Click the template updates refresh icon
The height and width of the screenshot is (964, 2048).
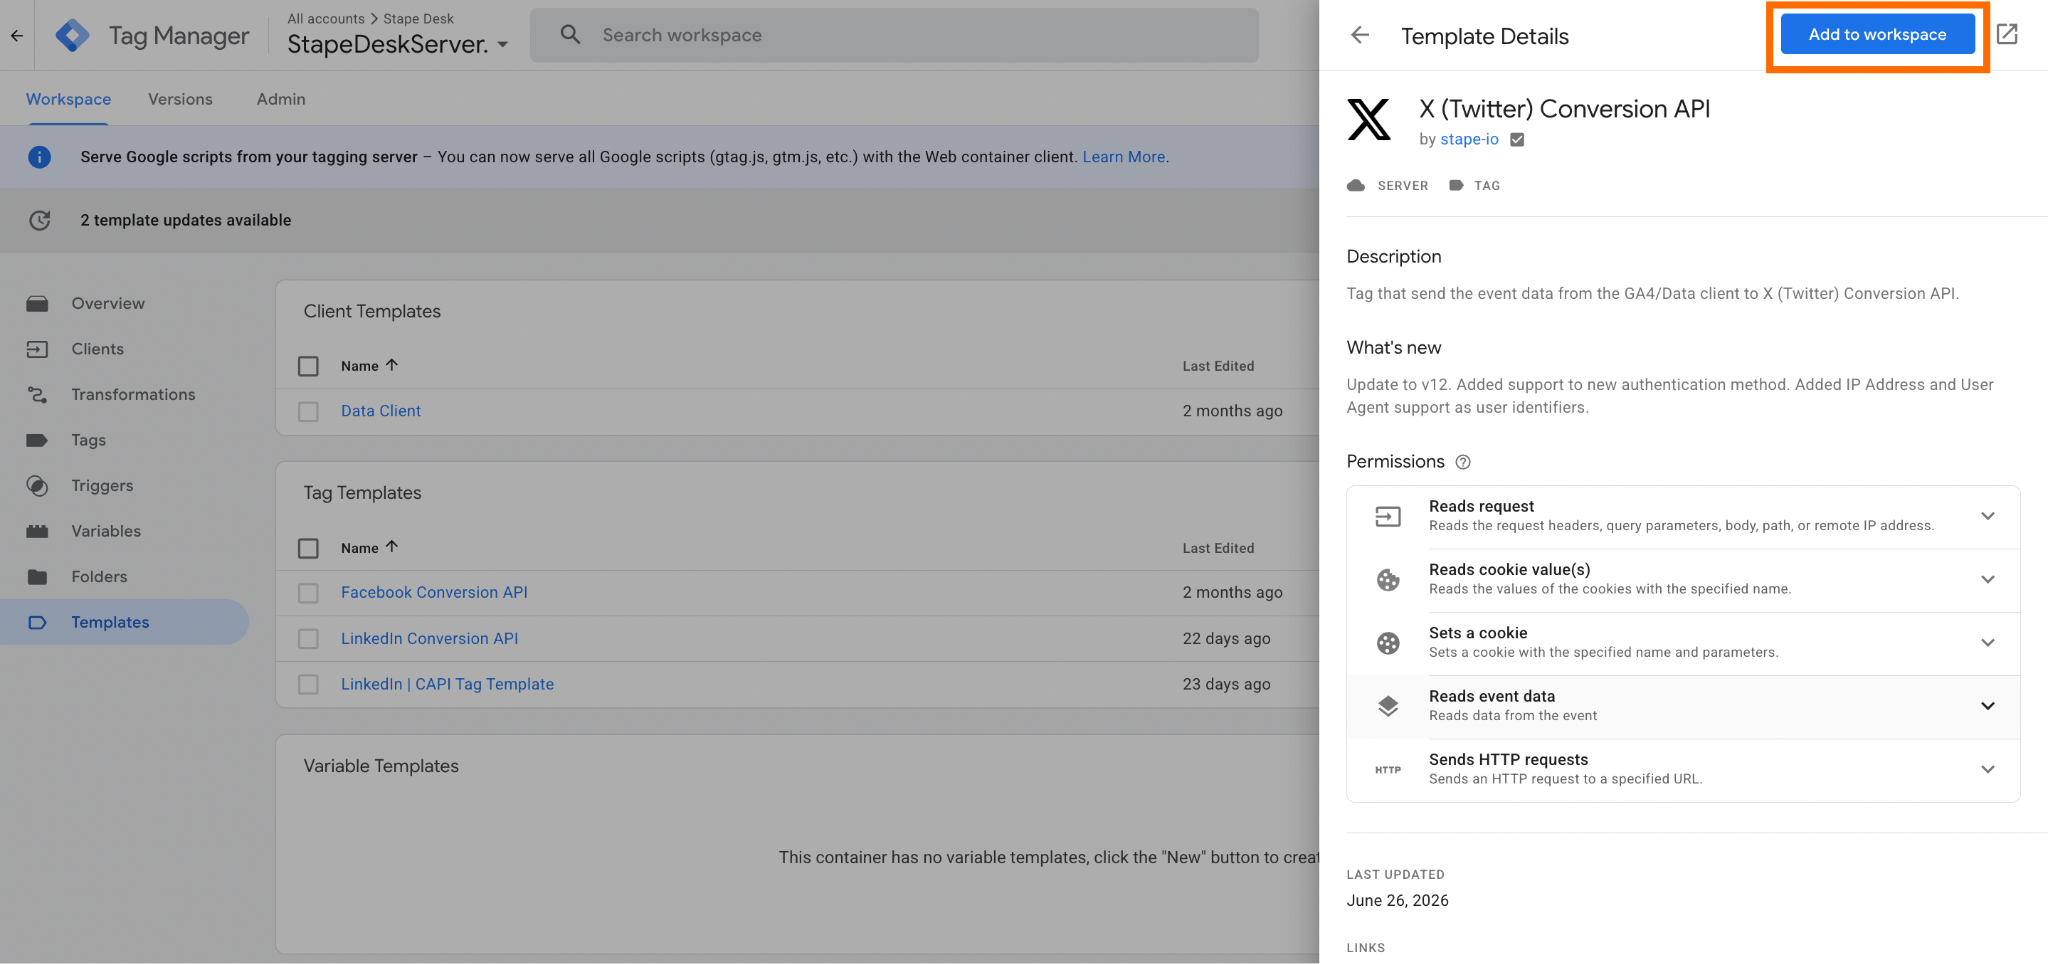[x=40, y=220]
